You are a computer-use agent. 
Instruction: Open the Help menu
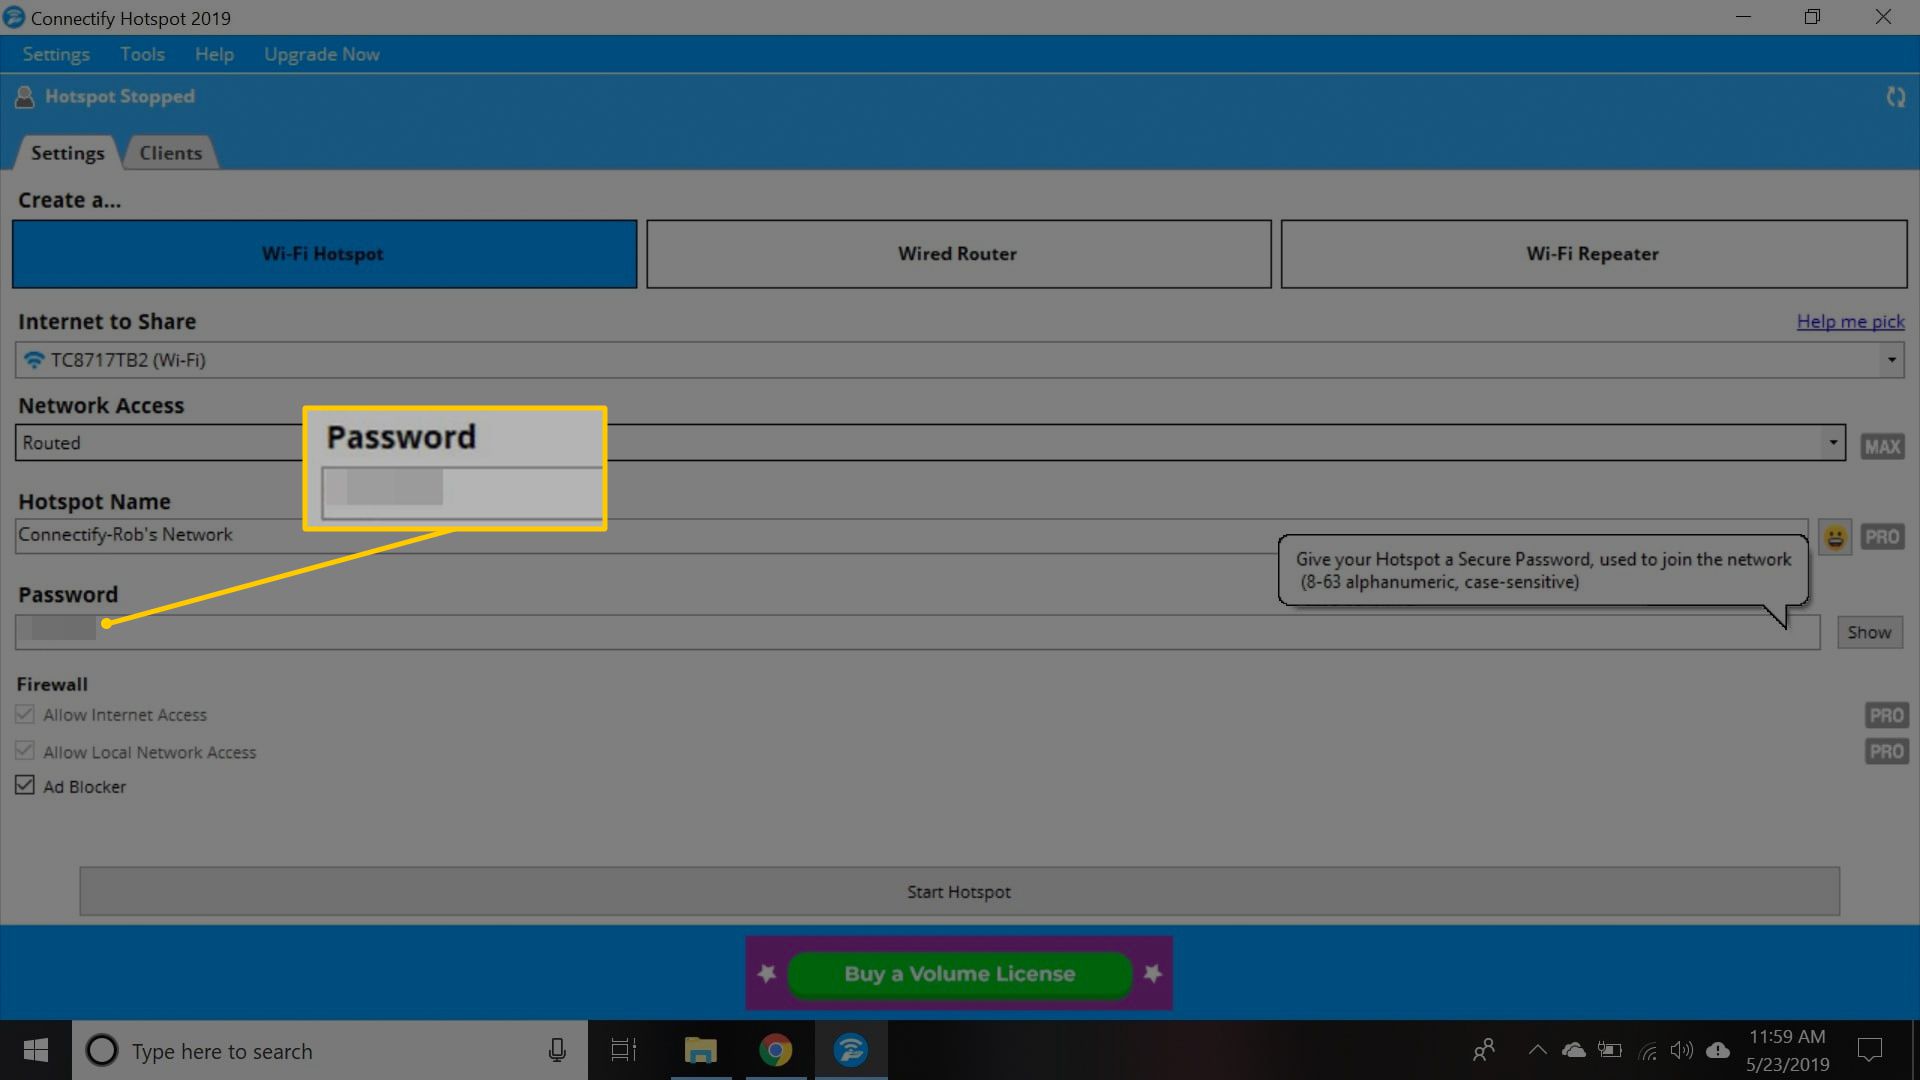[x=214, y=54]
